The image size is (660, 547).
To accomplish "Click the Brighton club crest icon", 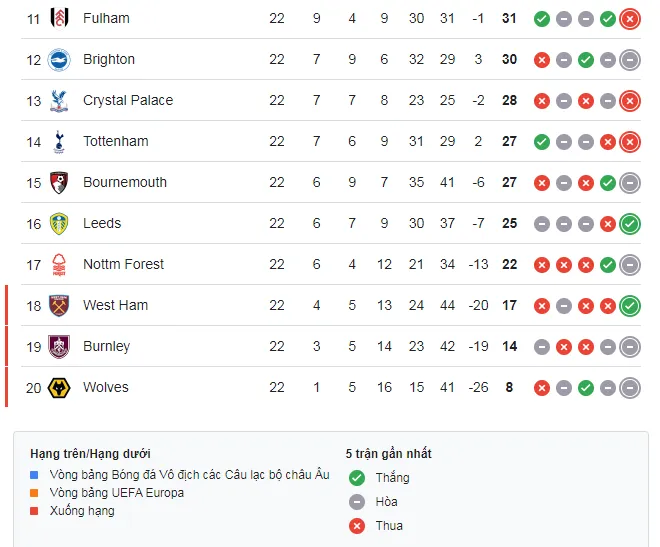I will 59,59.
